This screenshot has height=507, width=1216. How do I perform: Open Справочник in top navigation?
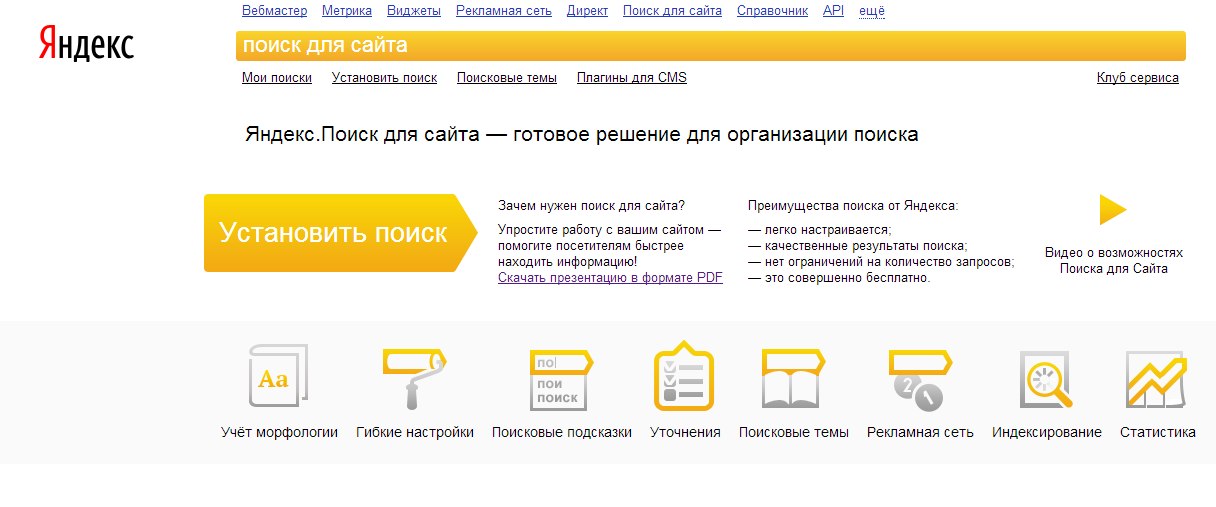(772, 11)
